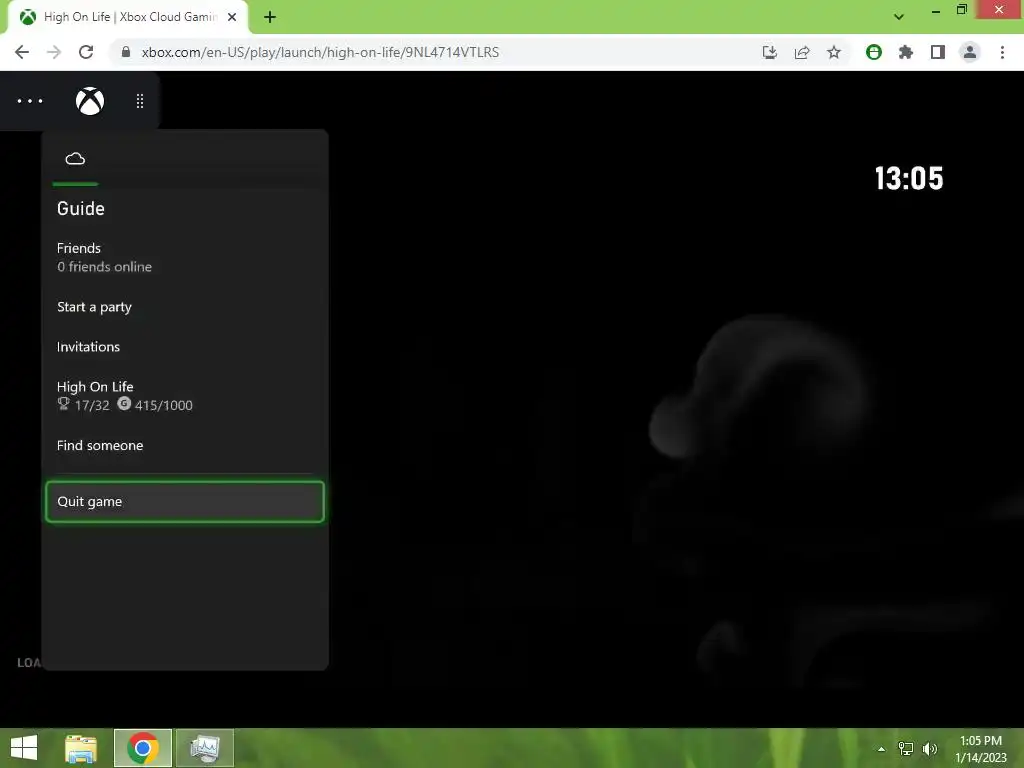Screen dimensions: 1024x768
Task: View site security lock information
Action: [126, 52]
